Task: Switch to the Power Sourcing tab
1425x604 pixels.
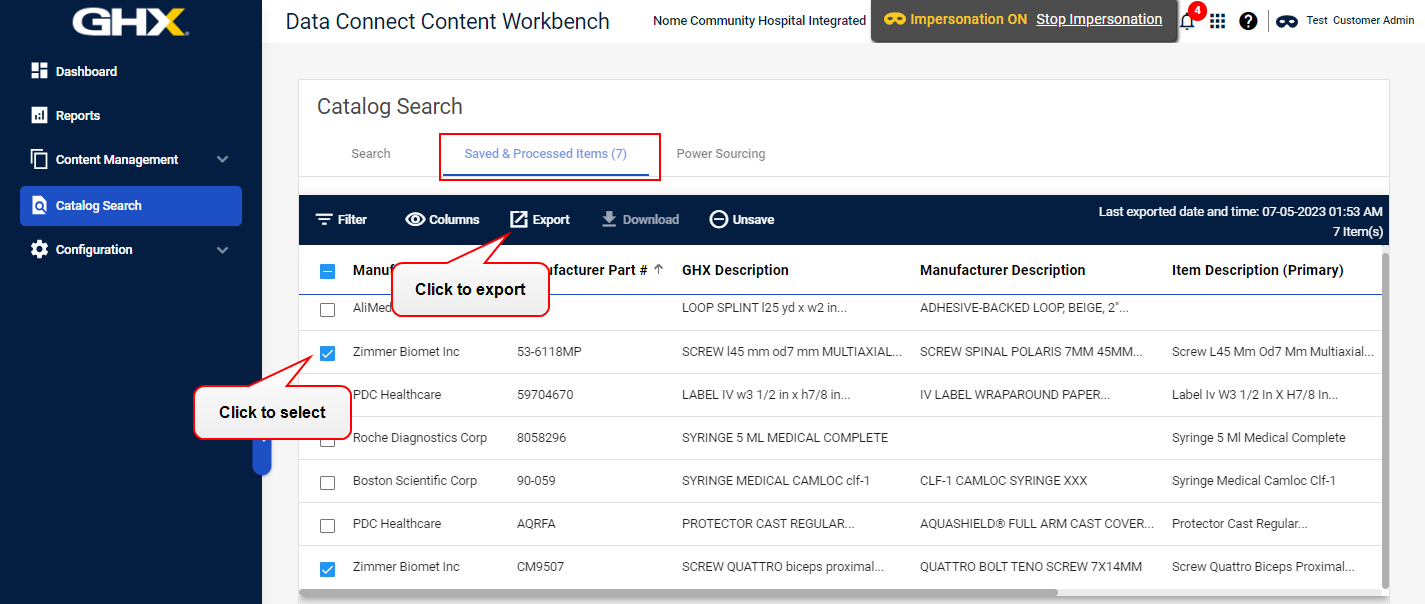Action: [x=721, y=154]
